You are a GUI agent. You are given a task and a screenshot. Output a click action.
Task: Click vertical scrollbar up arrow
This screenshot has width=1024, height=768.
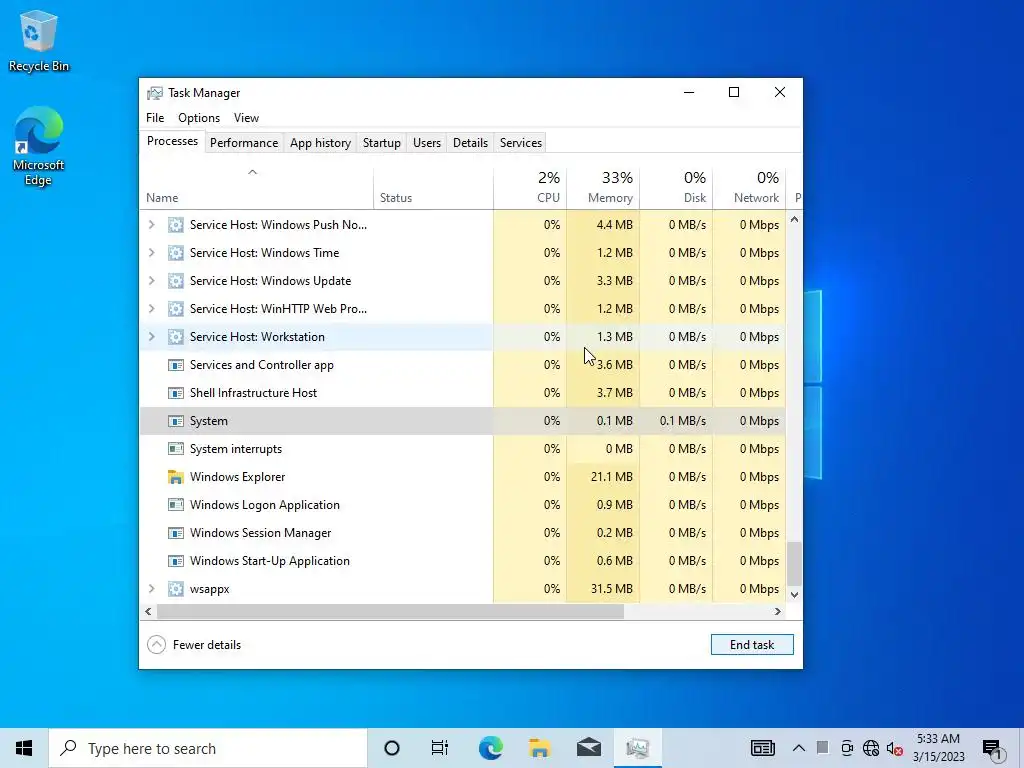(794, 220)
